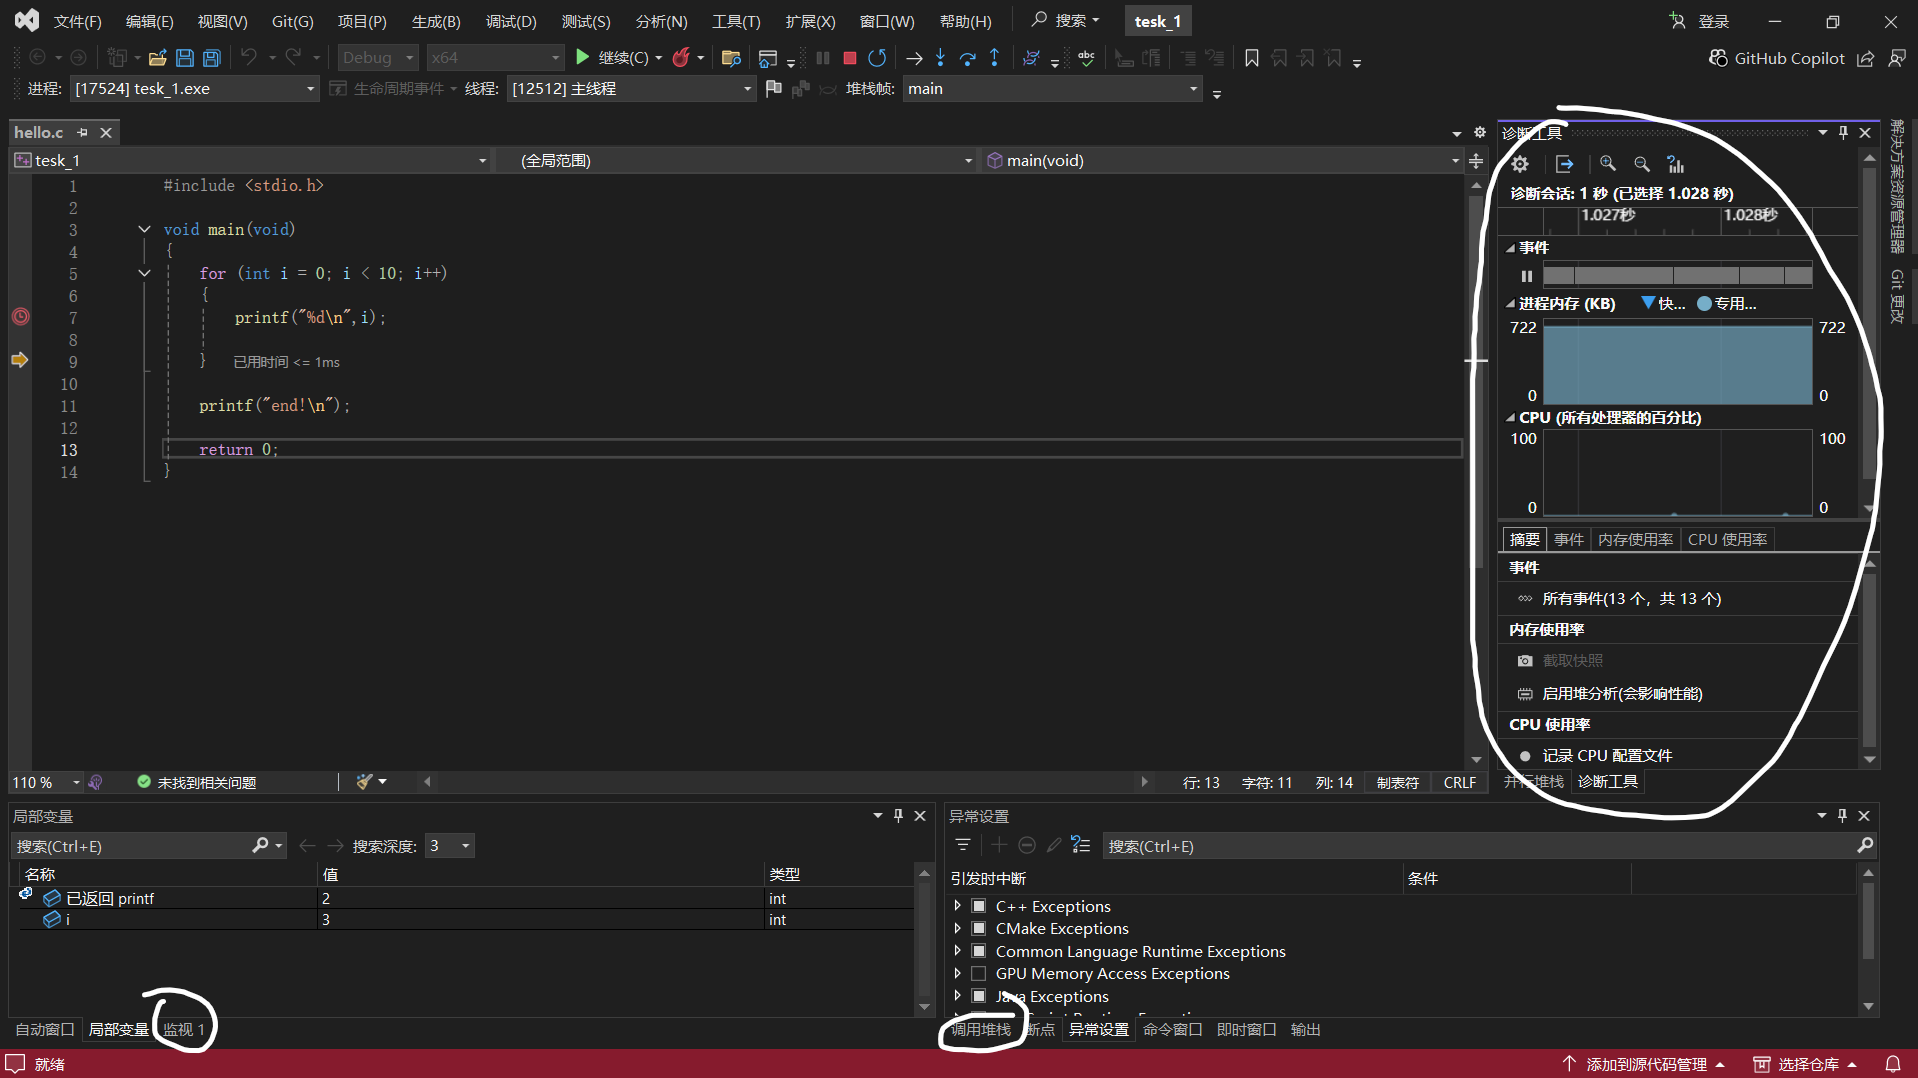The image size is (1918, 1078).
Task: Open the 文件(F) File menu
Action: coord(77,21)
